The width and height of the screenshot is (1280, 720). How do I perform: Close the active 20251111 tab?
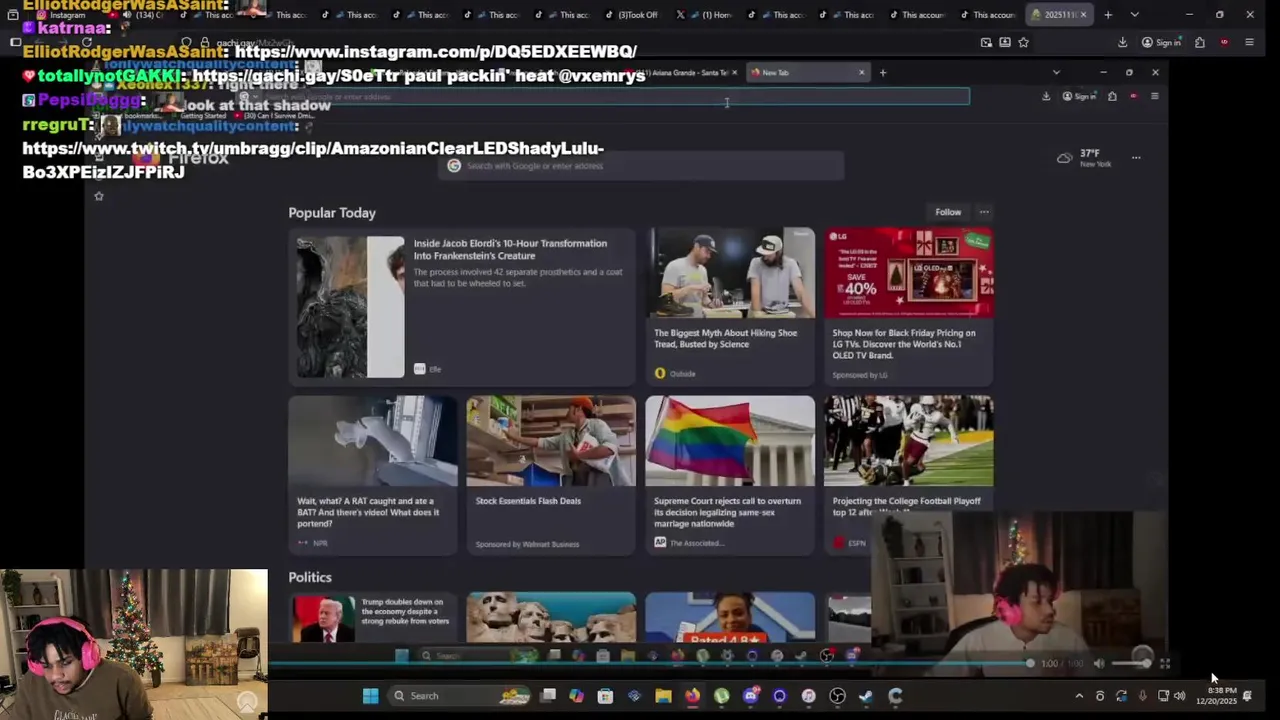point(1083,15)
